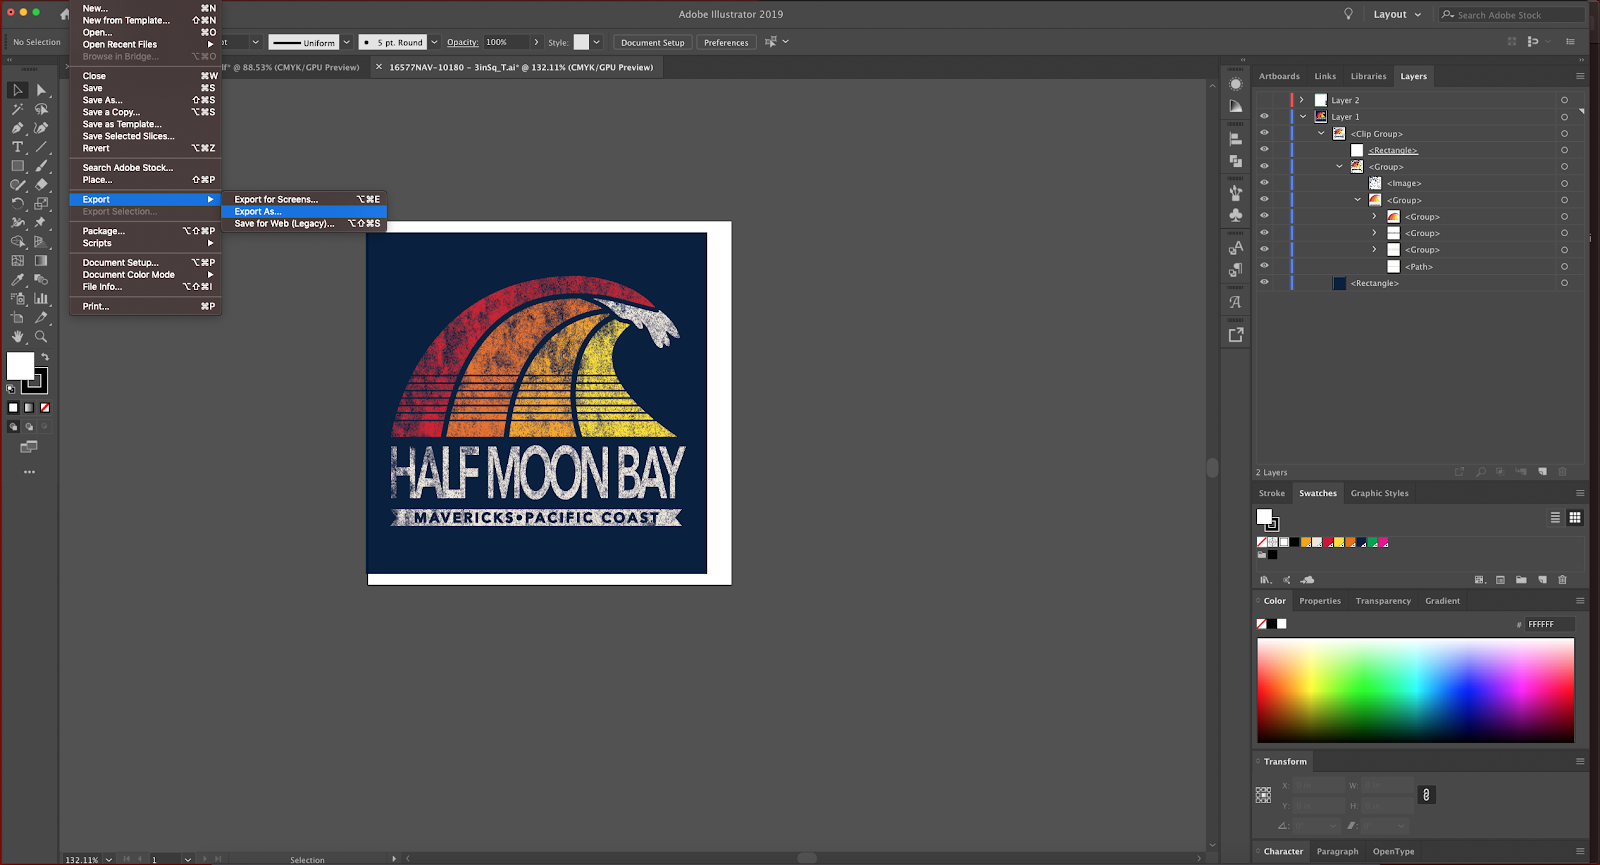Pick a color from the color spectrum

point(1415,690)
